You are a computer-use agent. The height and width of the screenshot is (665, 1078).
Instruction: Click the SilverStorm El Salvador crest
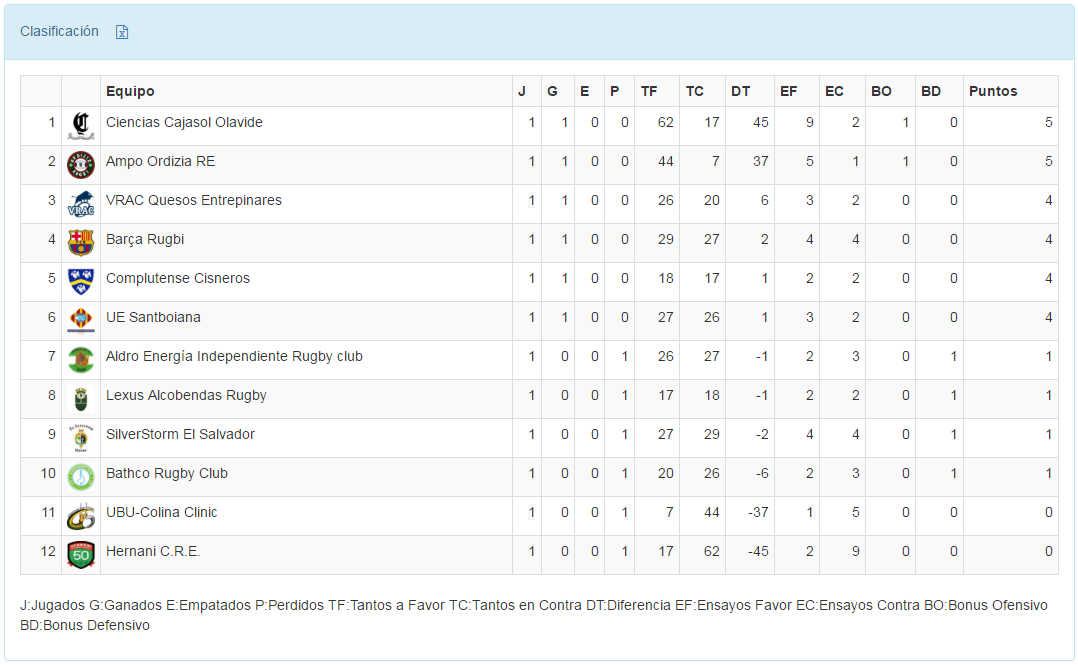[80, 437]
